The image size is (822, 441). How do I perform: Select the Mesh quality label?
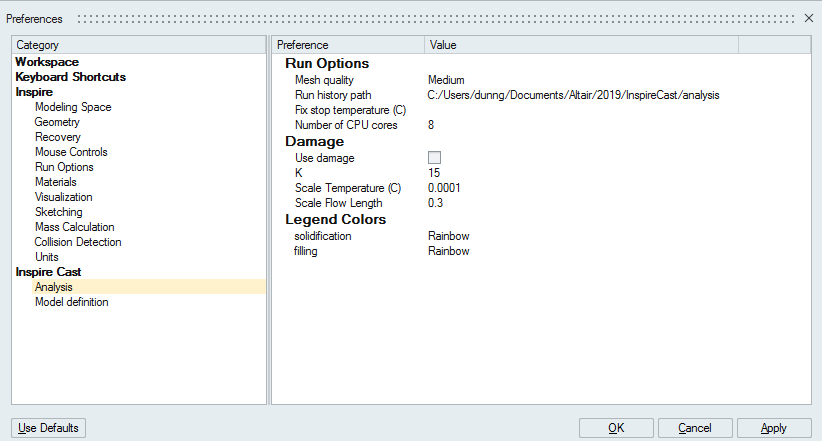[324, 80]
